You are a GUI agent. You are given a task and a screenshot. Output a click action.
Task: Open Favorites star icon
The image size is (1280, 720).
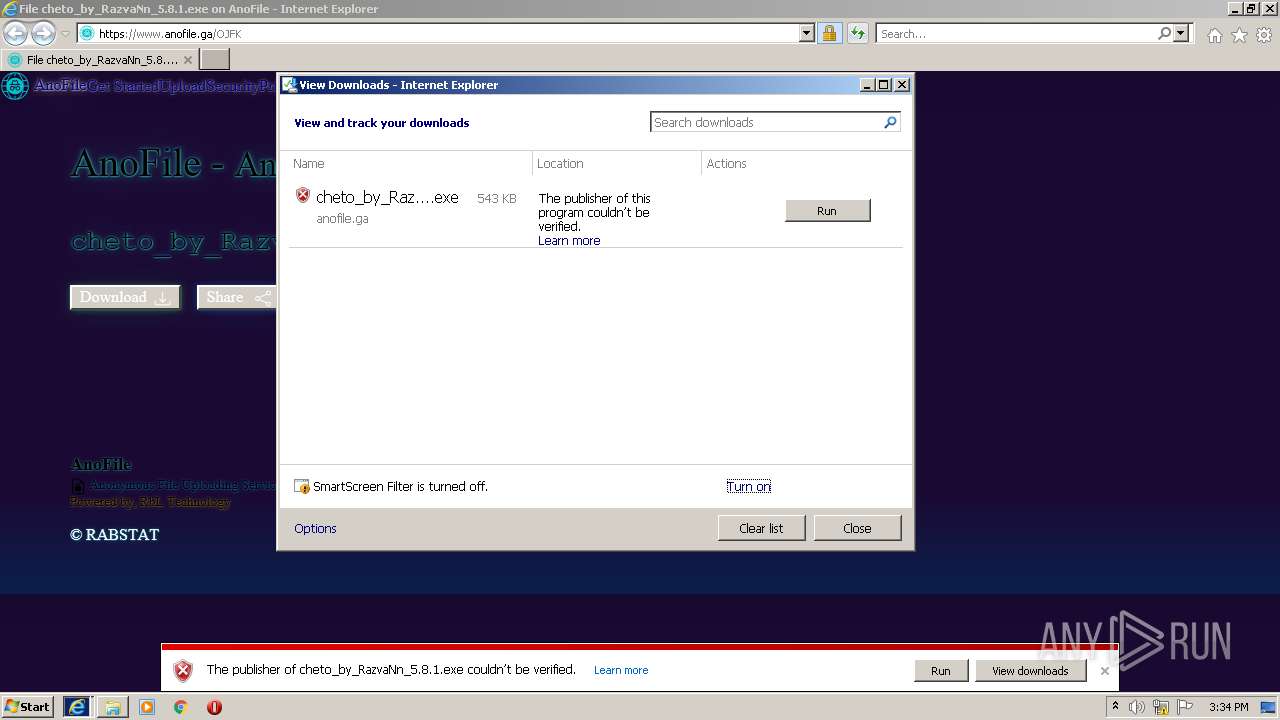click(1239, 34)
